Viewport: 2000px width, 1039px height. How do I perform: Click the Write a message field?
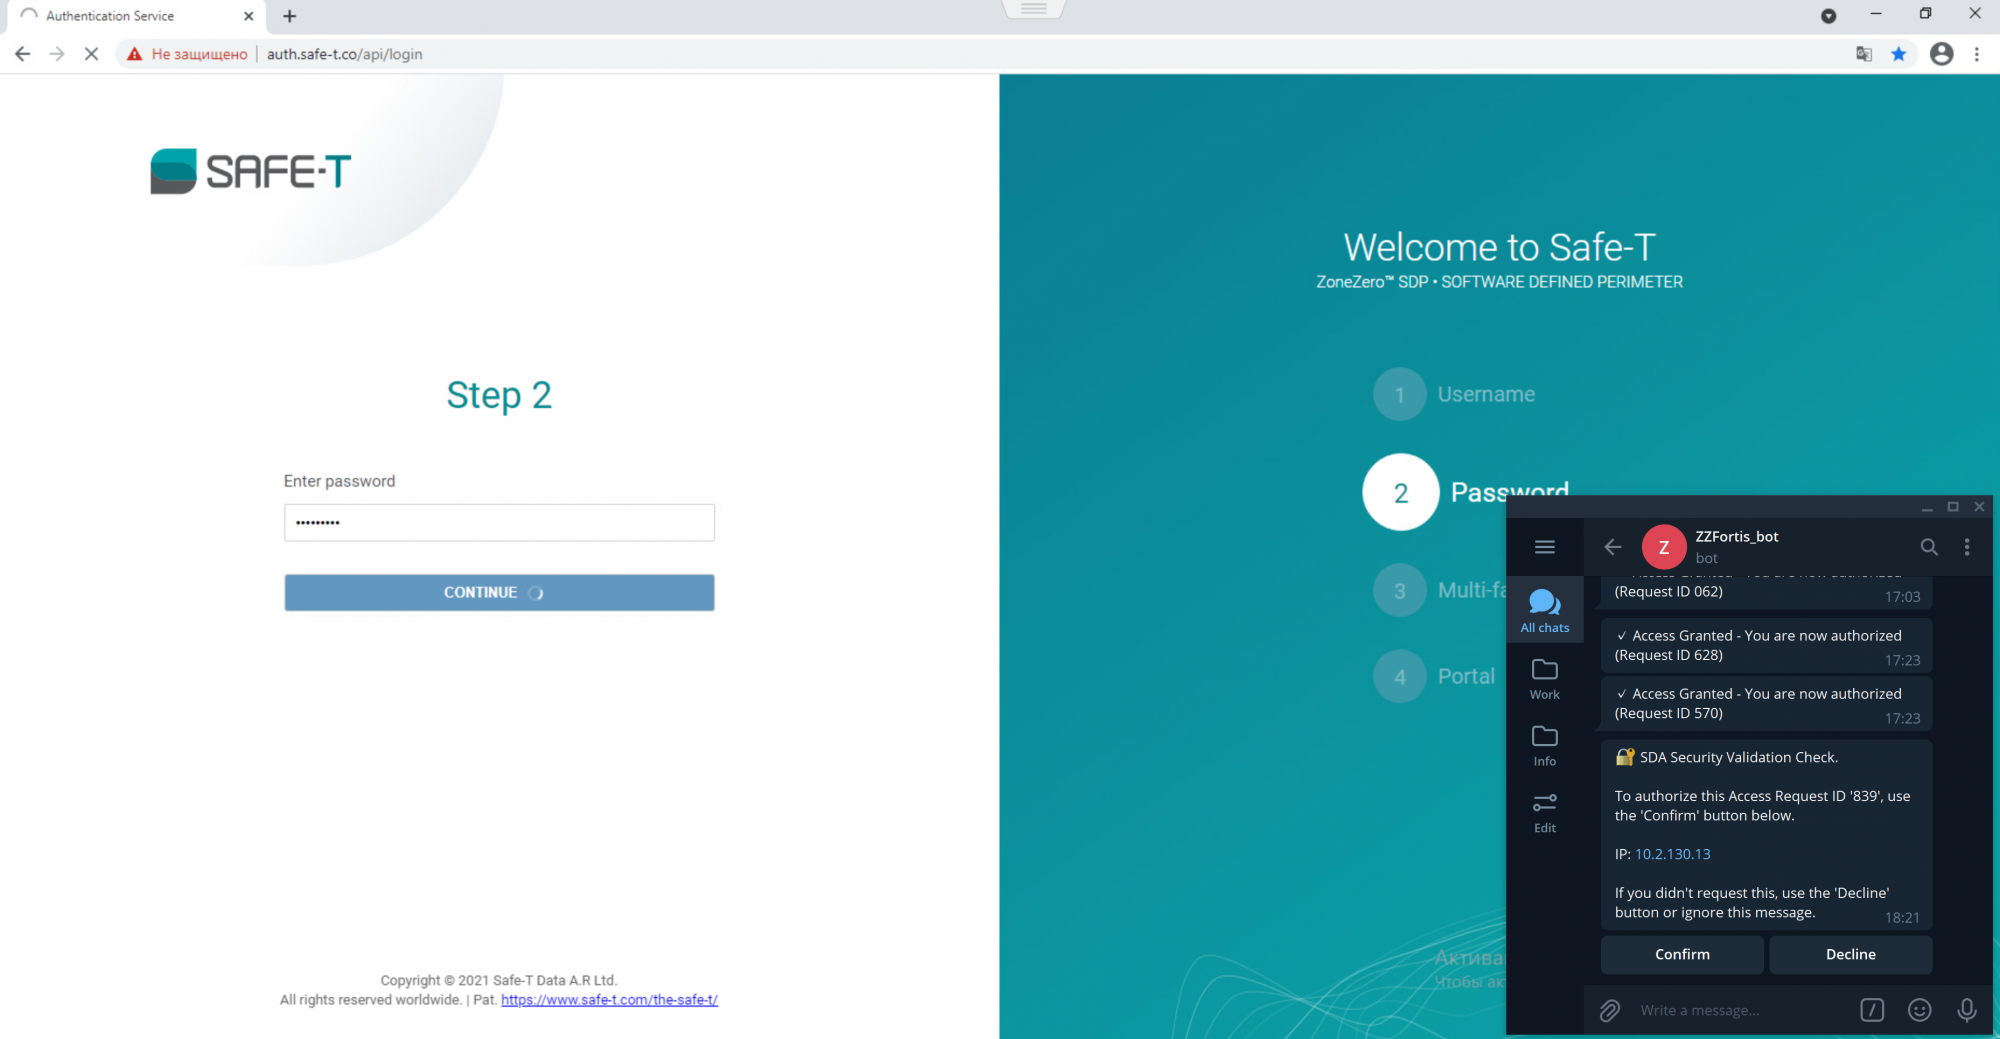[1740, 1011]
